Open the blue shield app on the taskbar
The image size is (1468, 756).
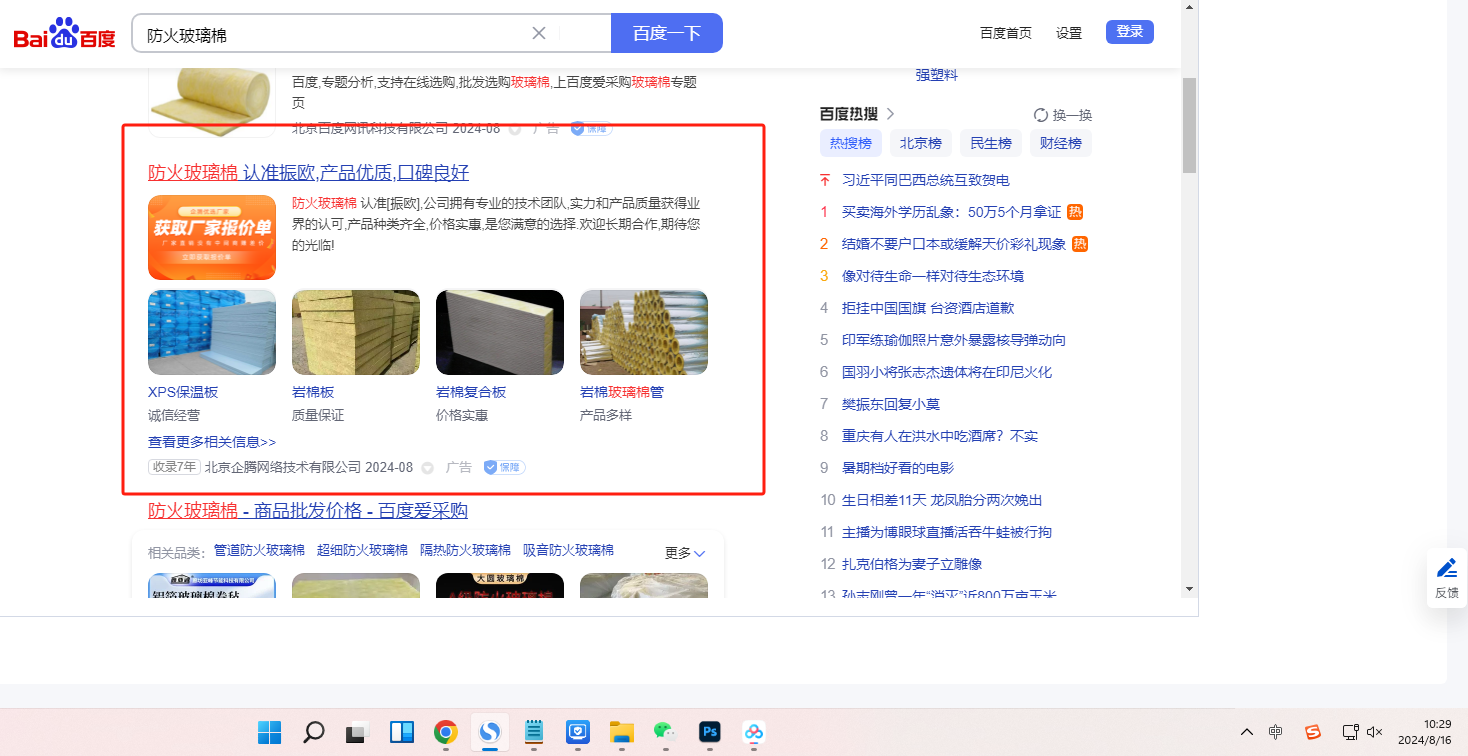click(578, 732)
